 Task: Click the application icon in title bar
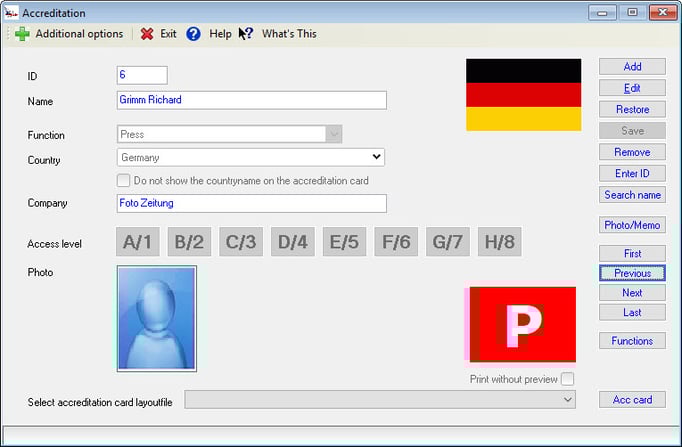(x=12, y=13)
